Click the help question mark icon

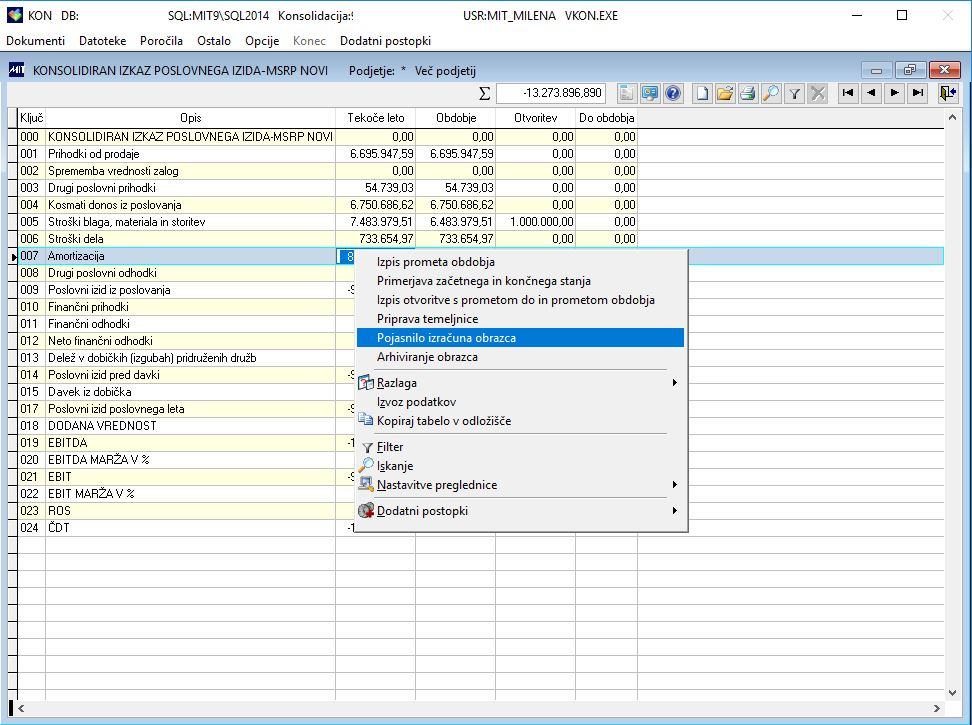click(673, 93)
